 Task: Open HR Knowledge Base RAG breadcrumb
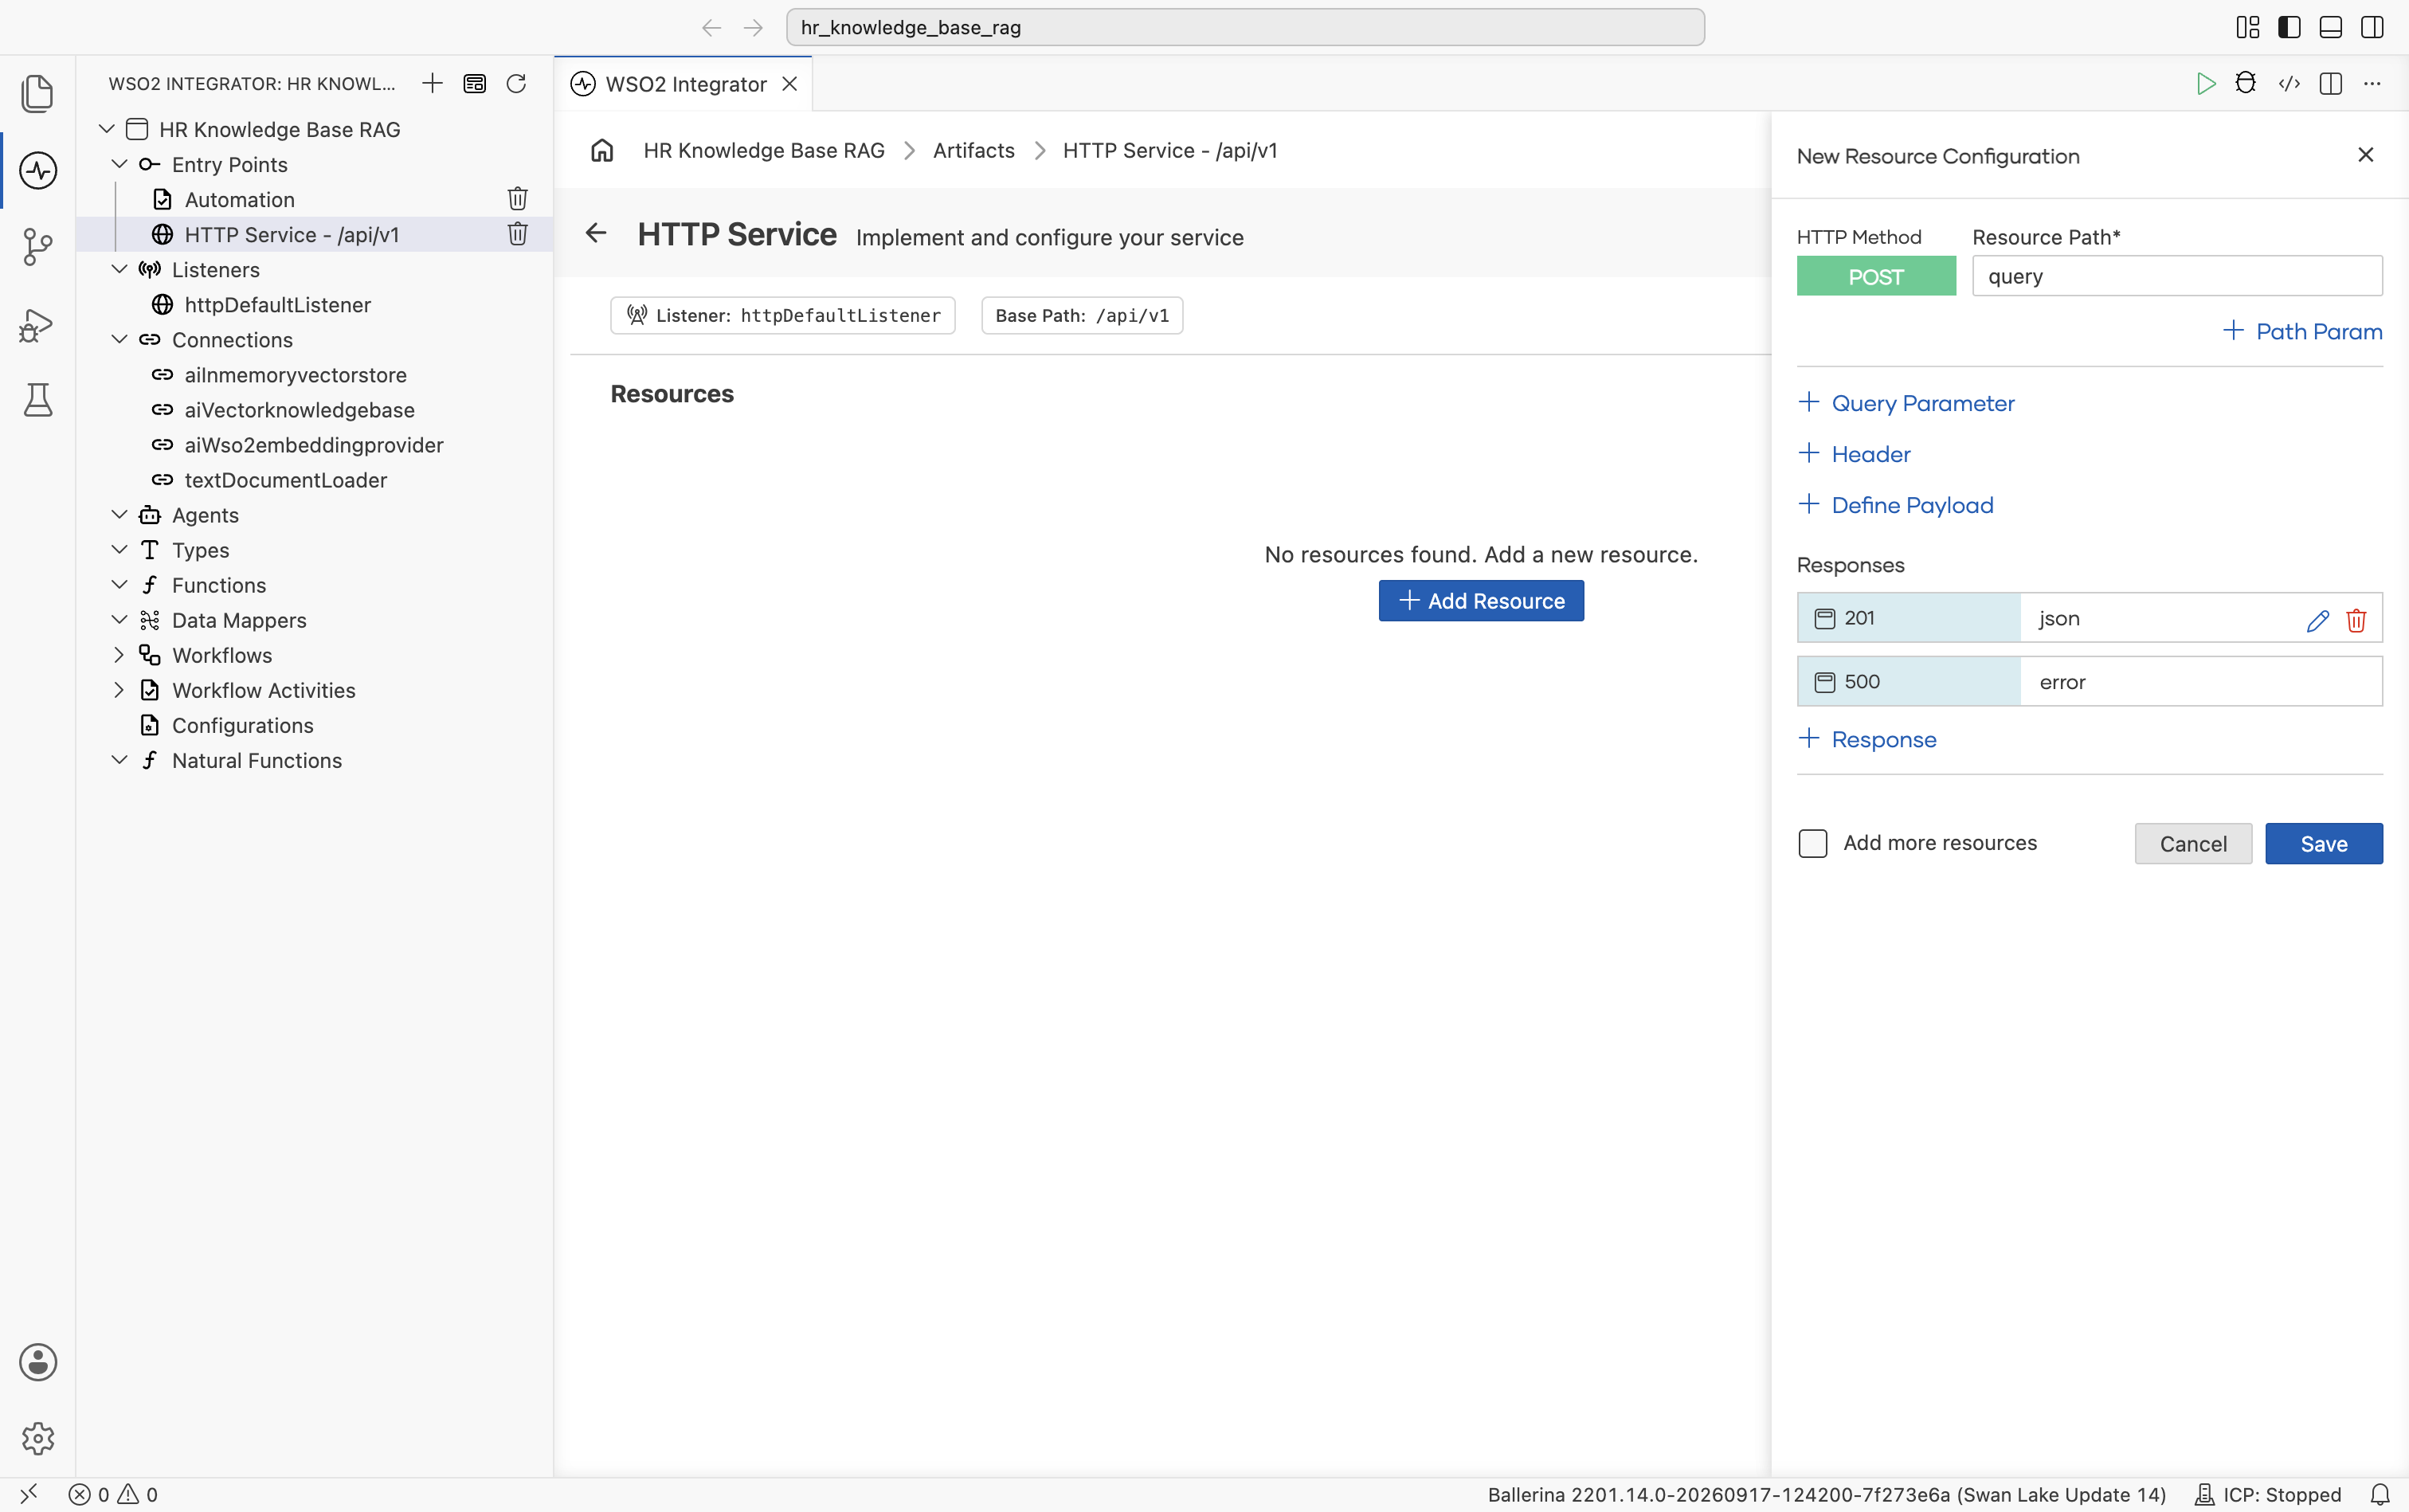pos(764,150)
